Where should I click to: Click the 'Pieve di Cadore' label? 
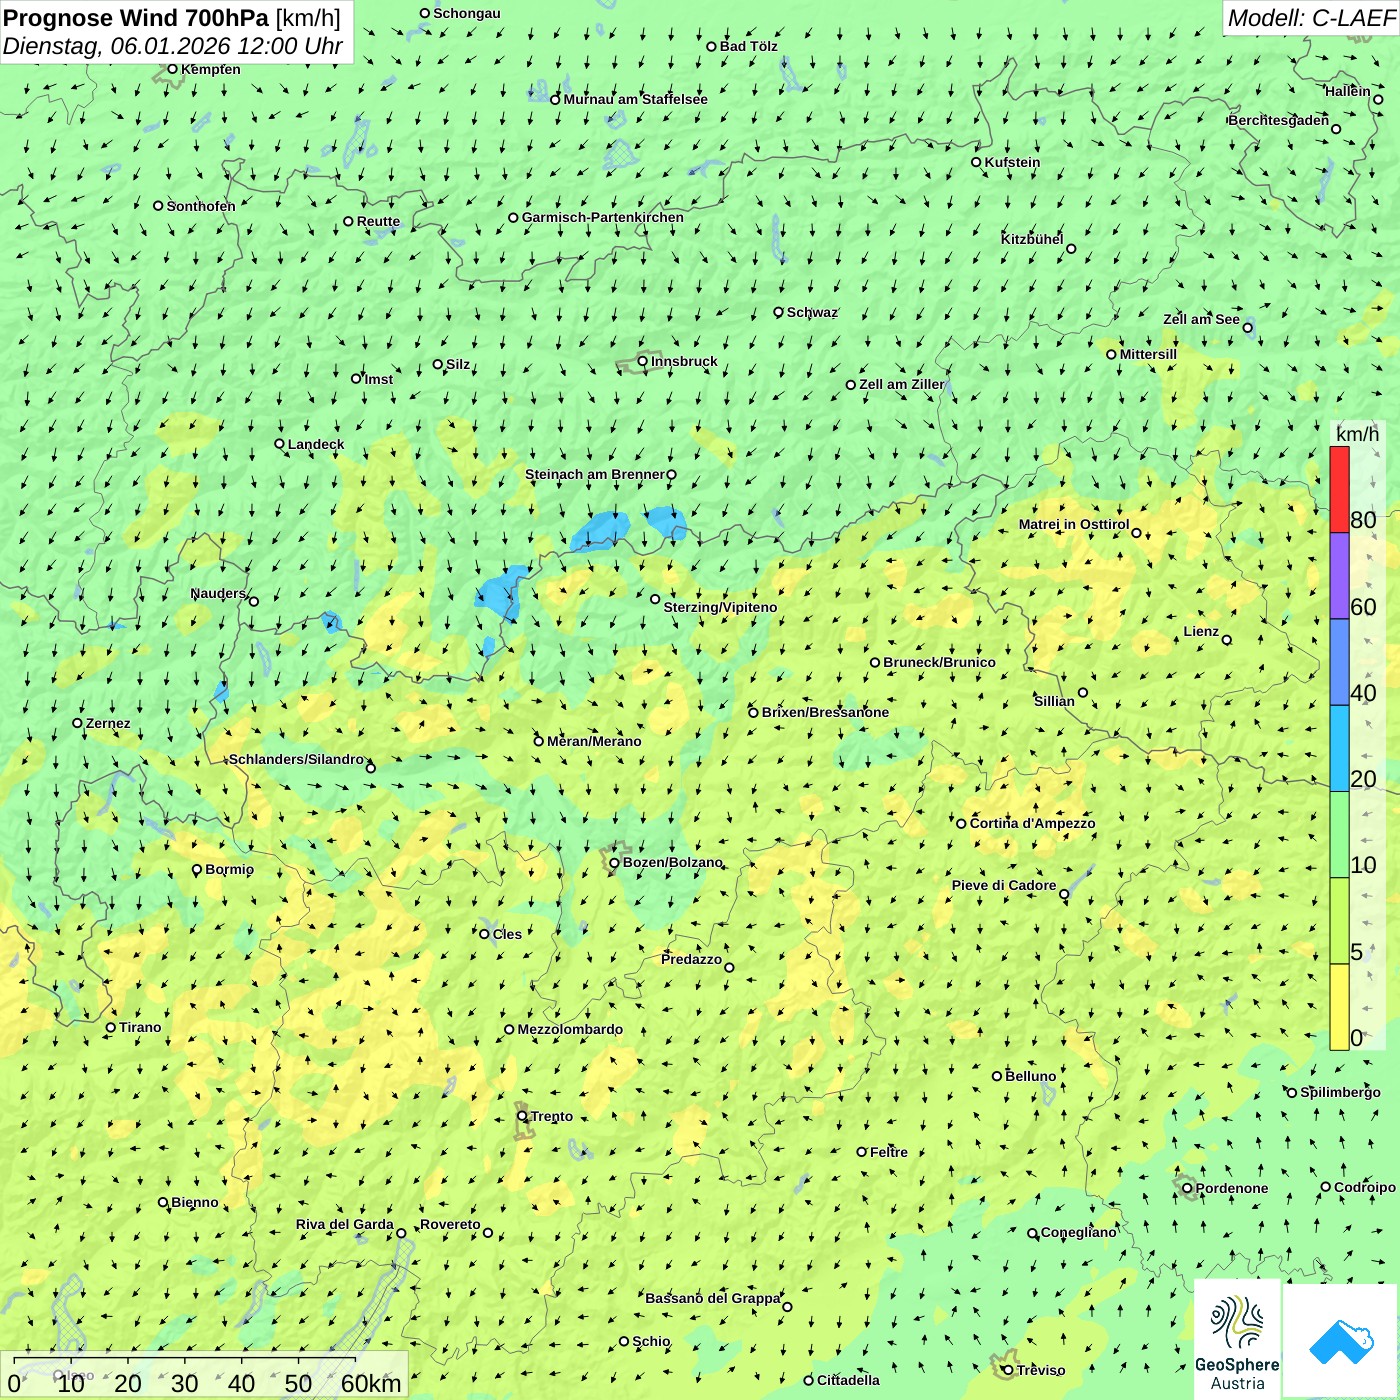(1003, 885)
